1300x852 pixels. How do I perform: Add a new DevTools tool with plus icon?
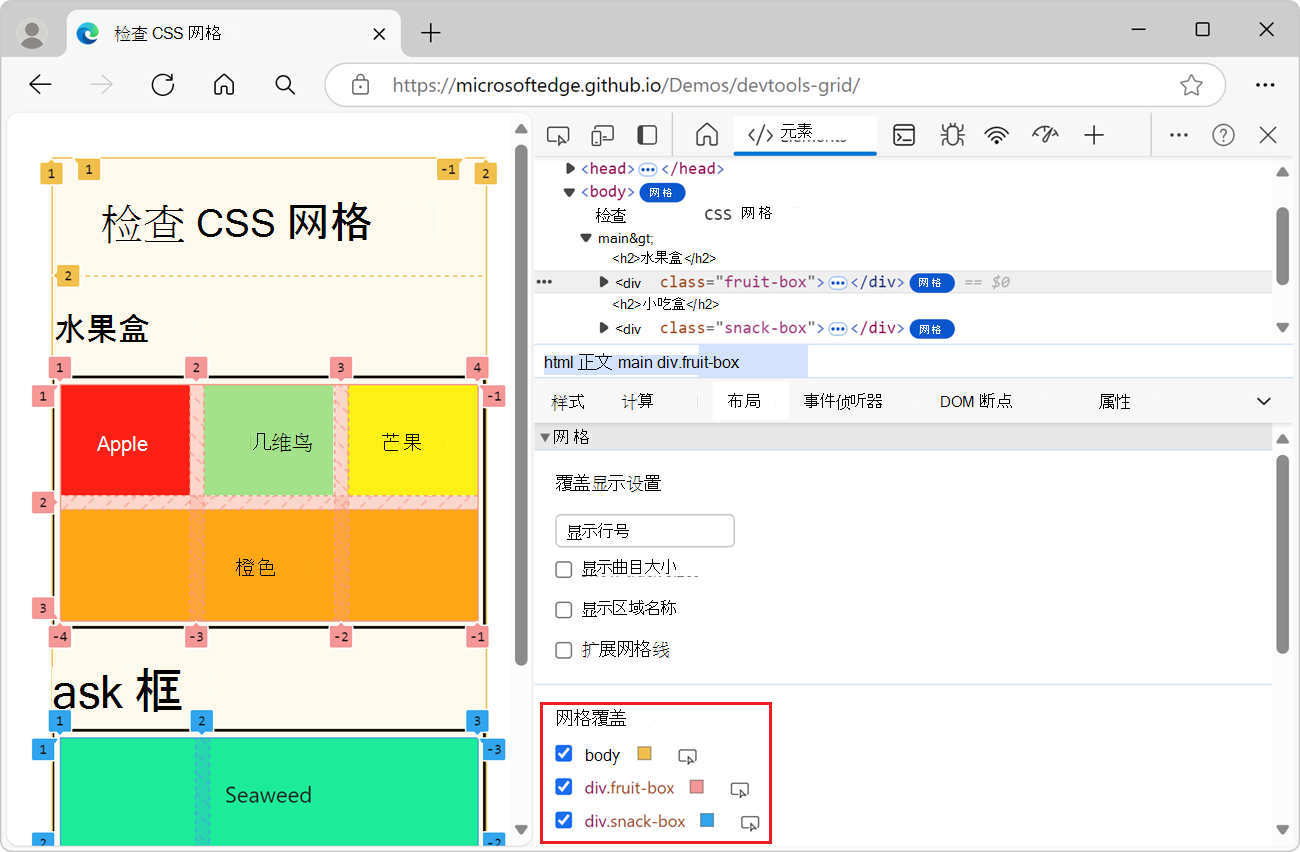point(1094,134)
